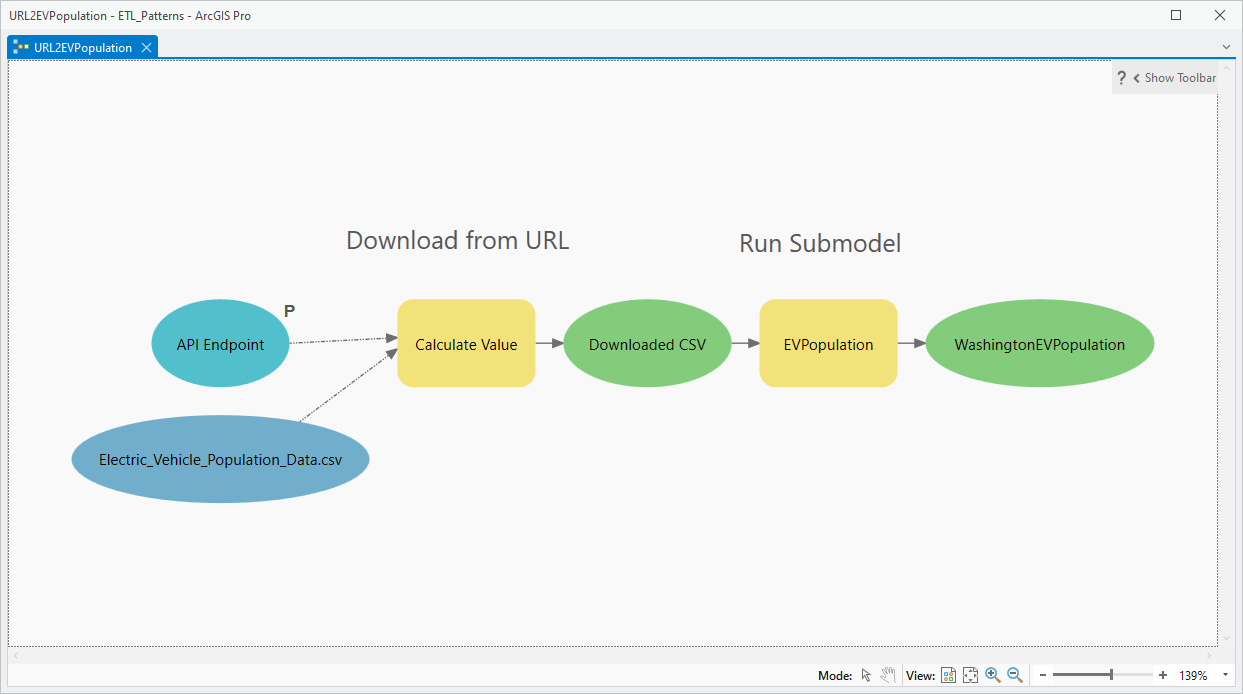Click the API Endpoint input variable

220,343
